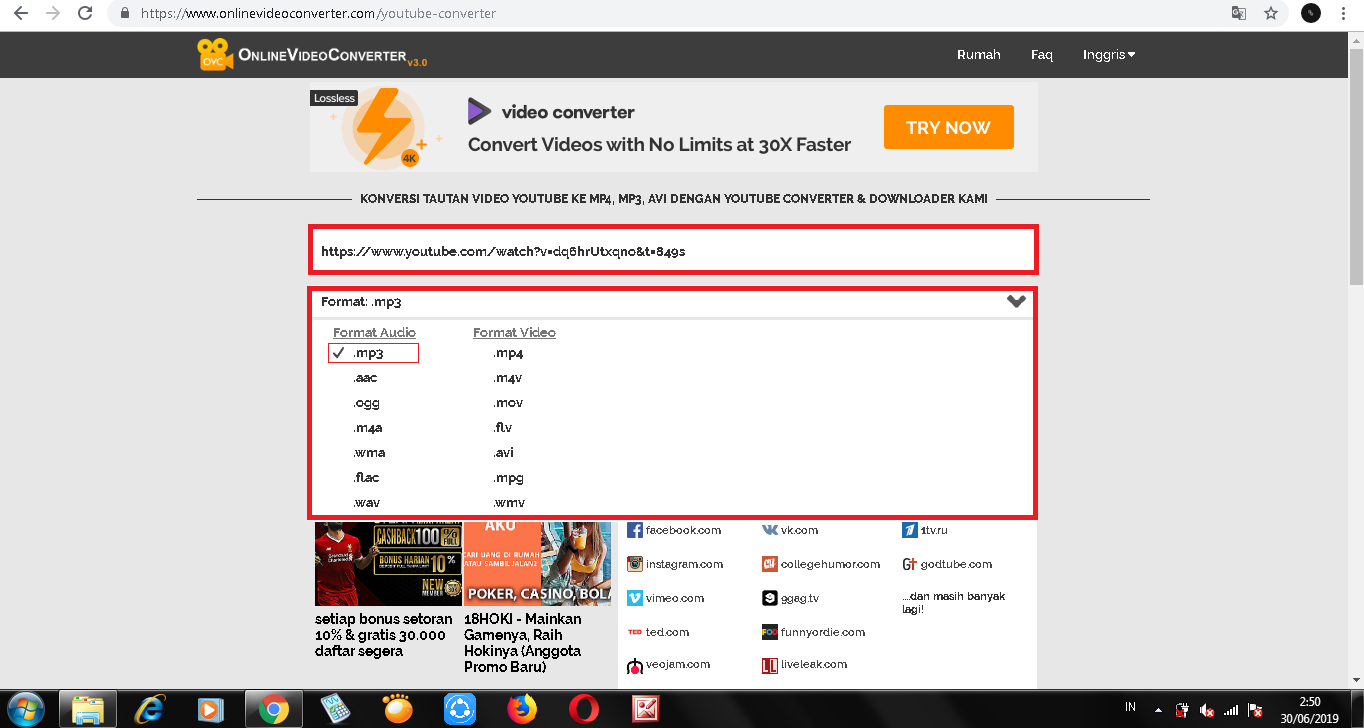Click the vimeo.com site icon
Screen dimensions: 1364x728
tap(634, 598)
